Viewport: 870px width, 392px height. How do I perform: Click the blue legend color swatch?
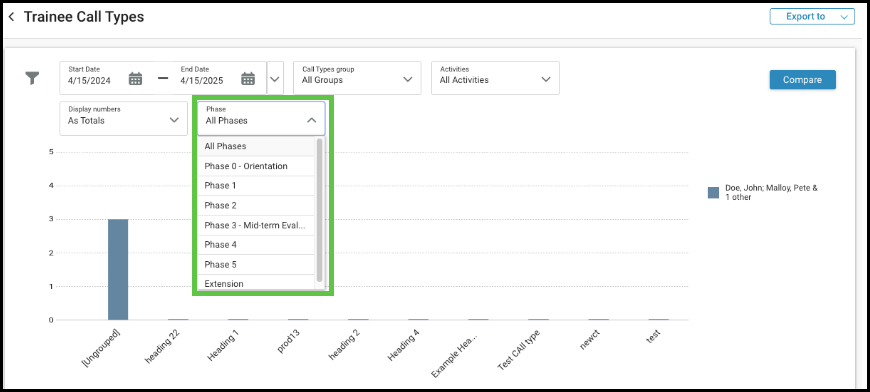713,192
